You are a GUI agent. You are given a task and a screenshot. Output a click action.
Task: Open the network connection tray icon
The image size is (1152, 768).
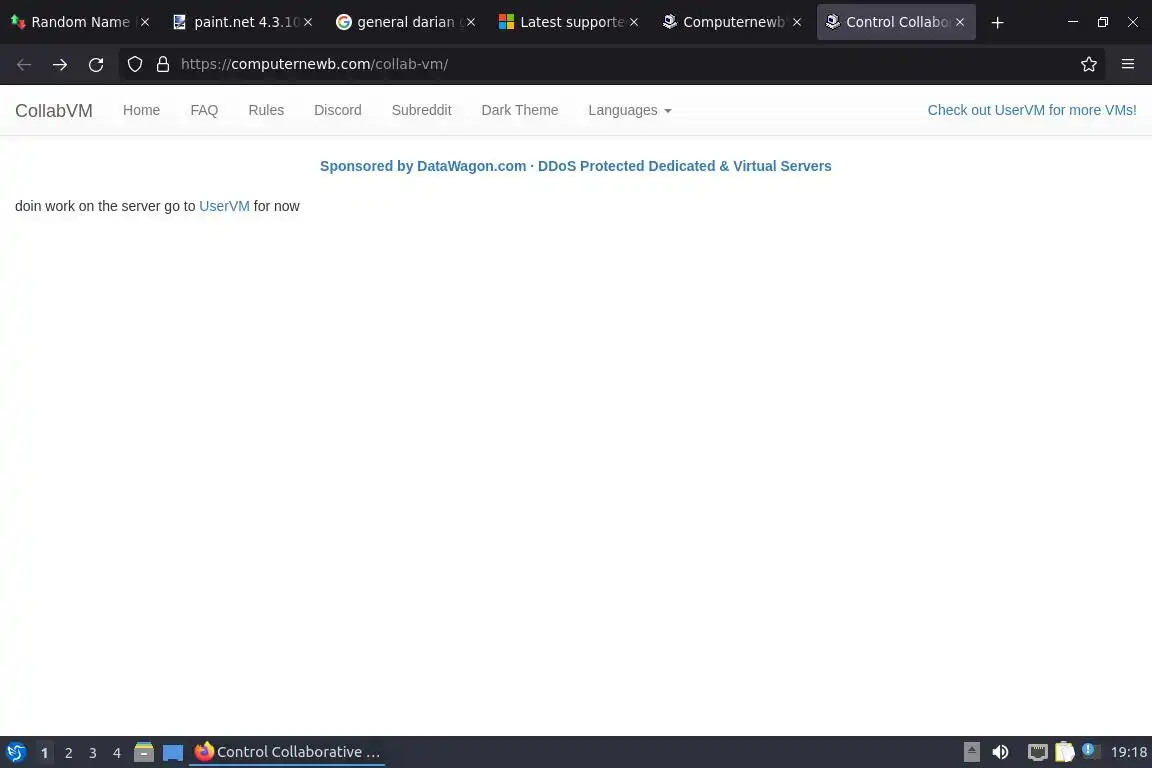click(1037, 753)
